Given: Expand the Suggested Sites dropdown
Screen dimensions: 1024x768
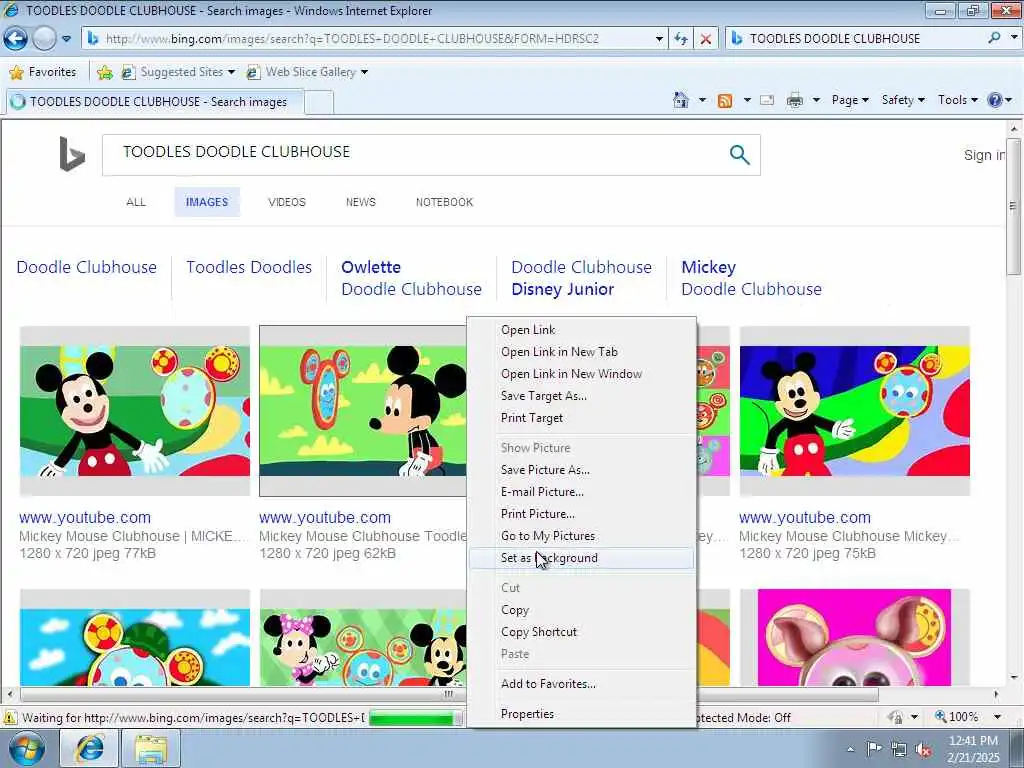Looking at the screenshot, I should [231, 72].
